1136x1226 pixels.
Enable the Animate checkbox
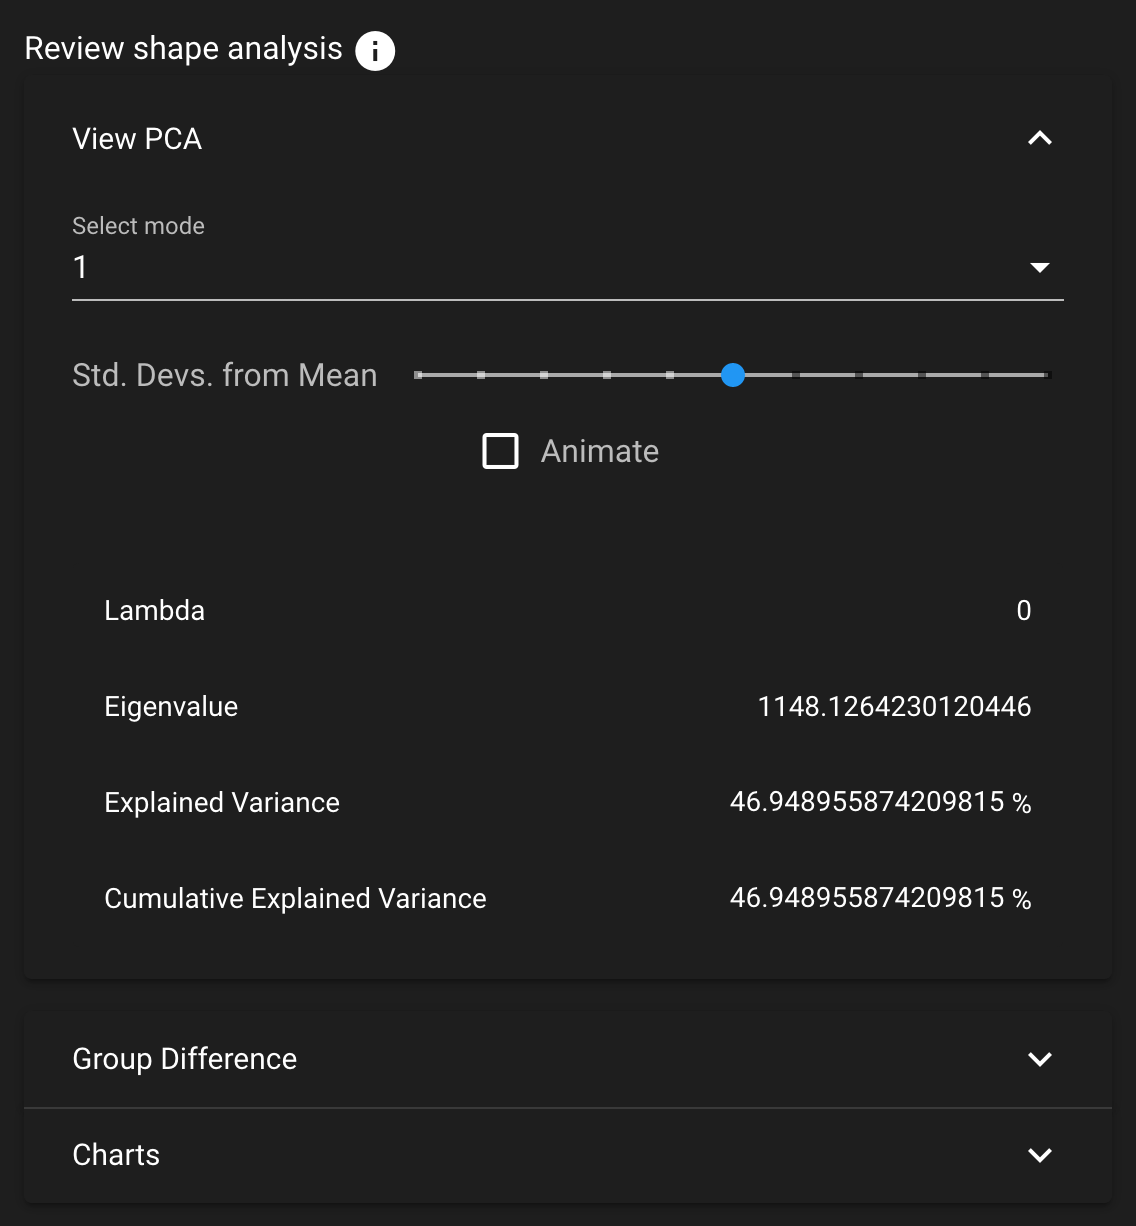[501, 451]
